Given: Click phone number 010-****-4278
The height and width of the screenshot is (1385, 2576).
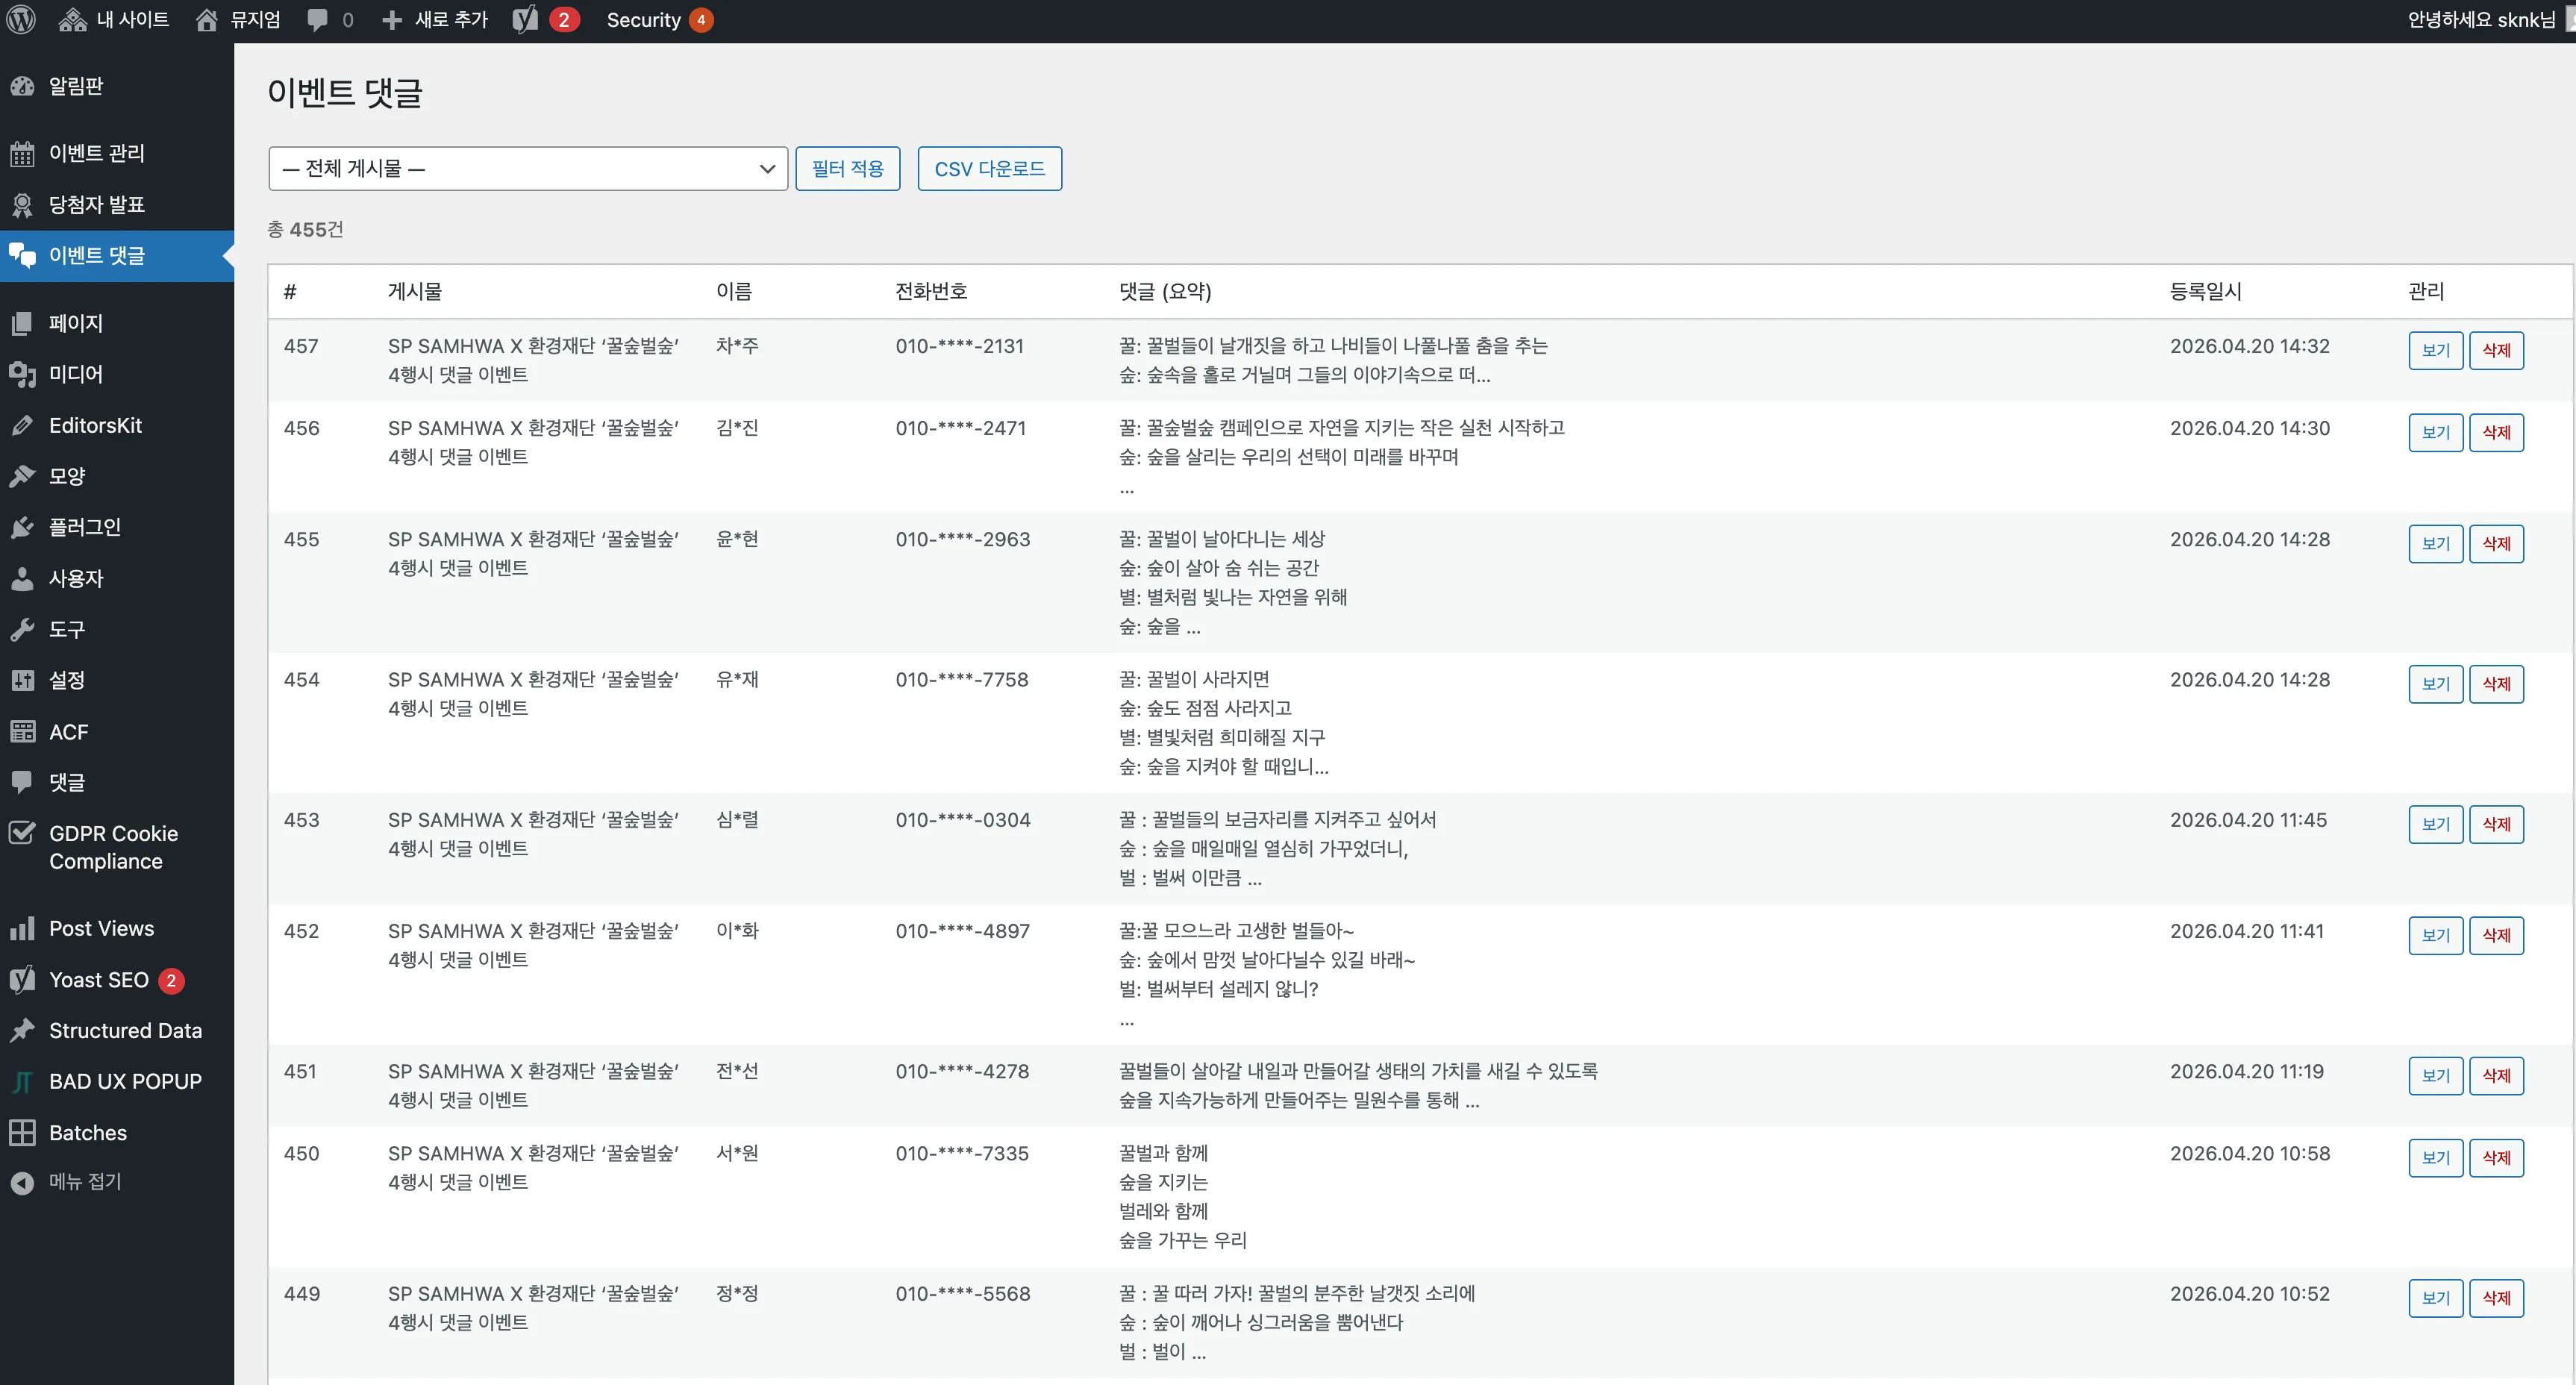Looking at the screenshot, I should pyautogui.click(x=962, y=1071).
